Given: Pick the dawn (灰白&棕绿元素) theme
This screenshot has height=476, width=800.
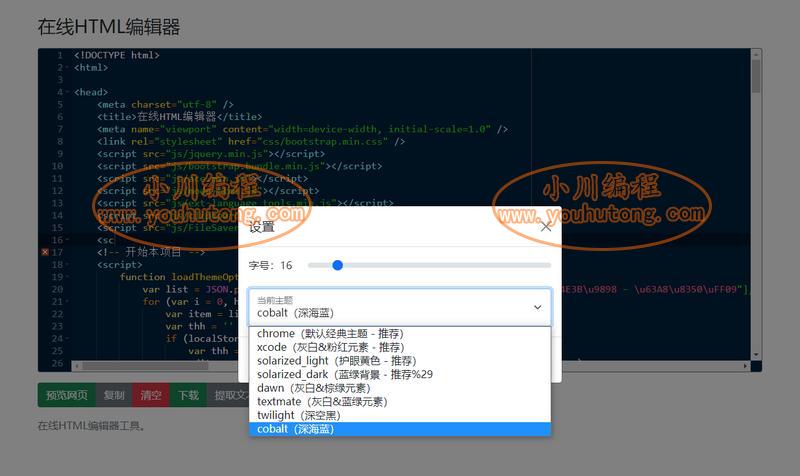Looking at the screenshot, I should tap(399, 388).
